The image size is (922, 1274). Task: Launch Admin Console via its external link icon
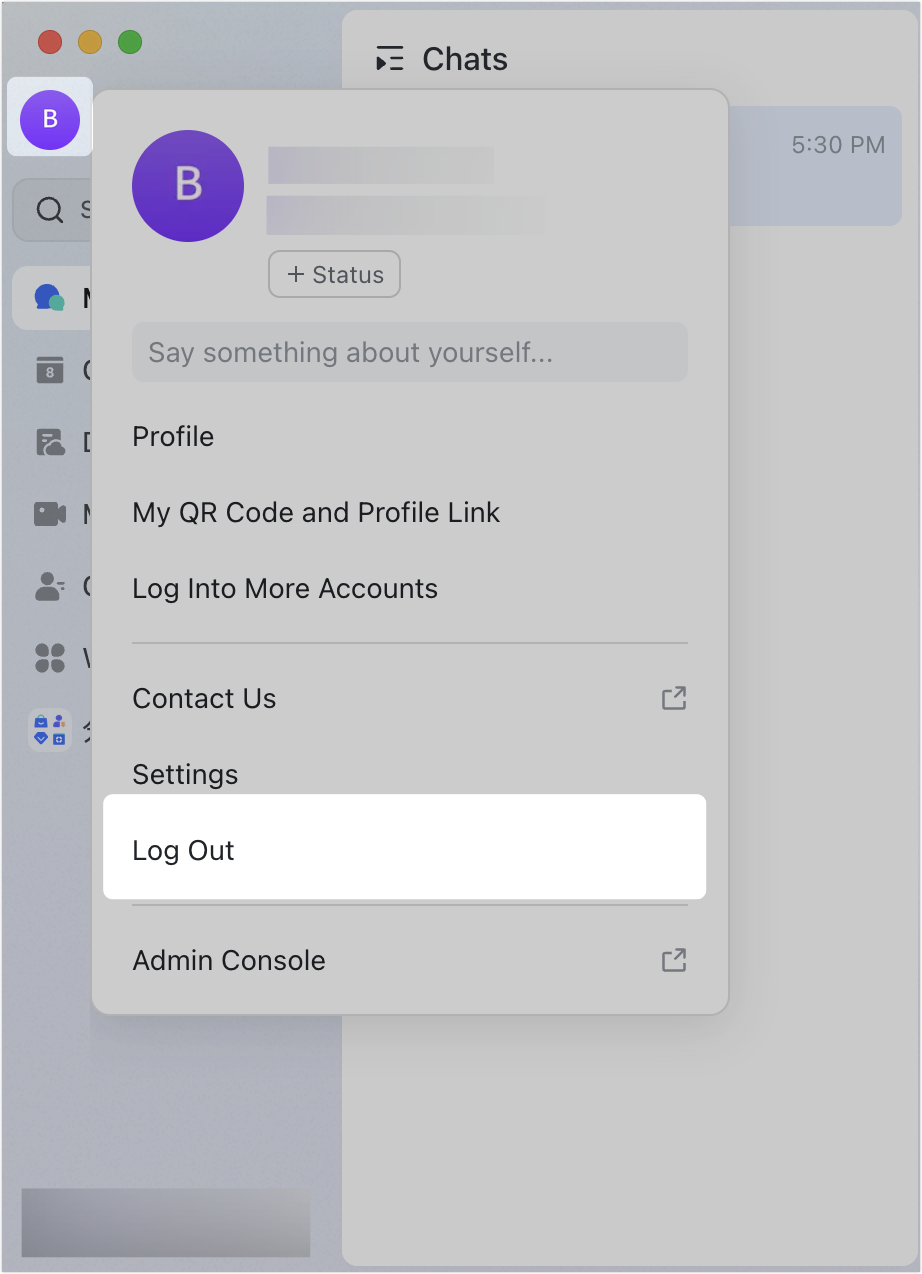674,960
